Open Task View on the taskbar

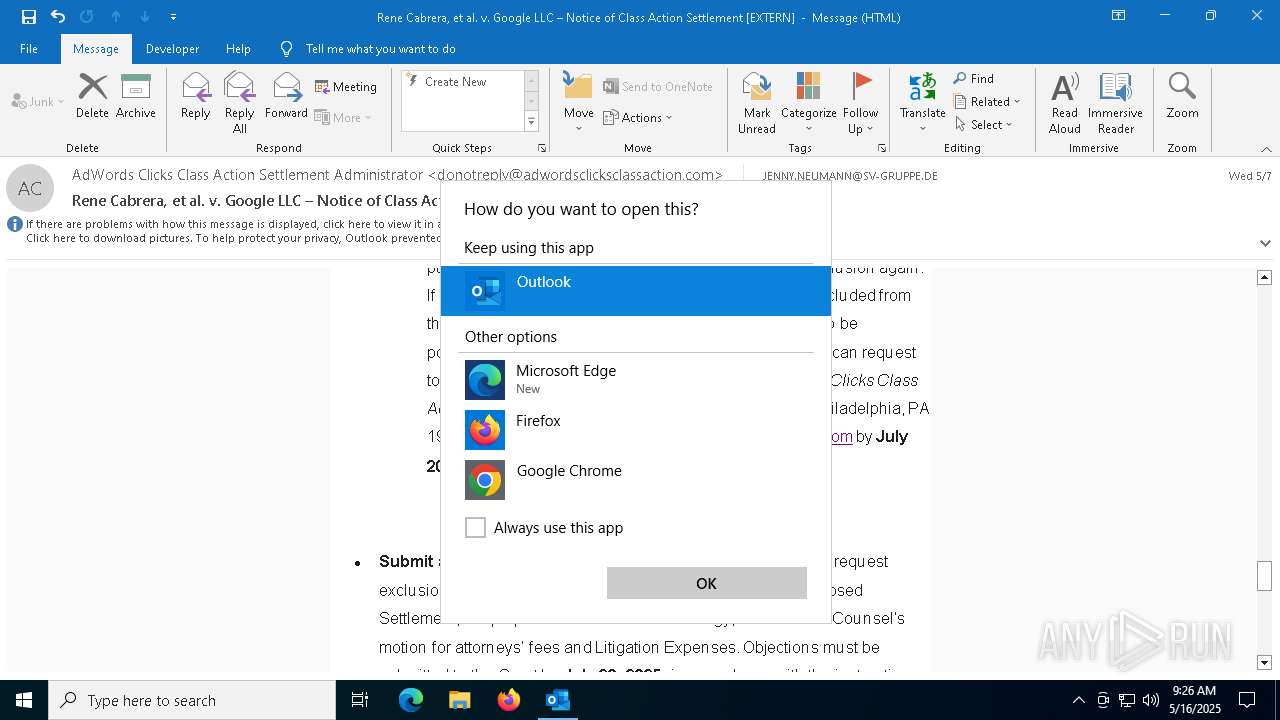point(360,700)
